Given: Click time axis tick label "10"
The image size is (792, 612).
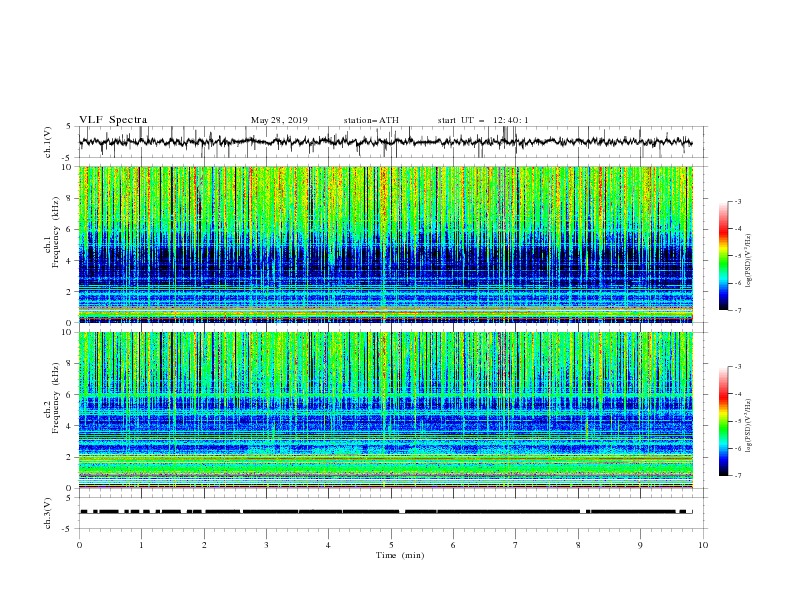Looking at the screenshot, I should pos(703,545).
